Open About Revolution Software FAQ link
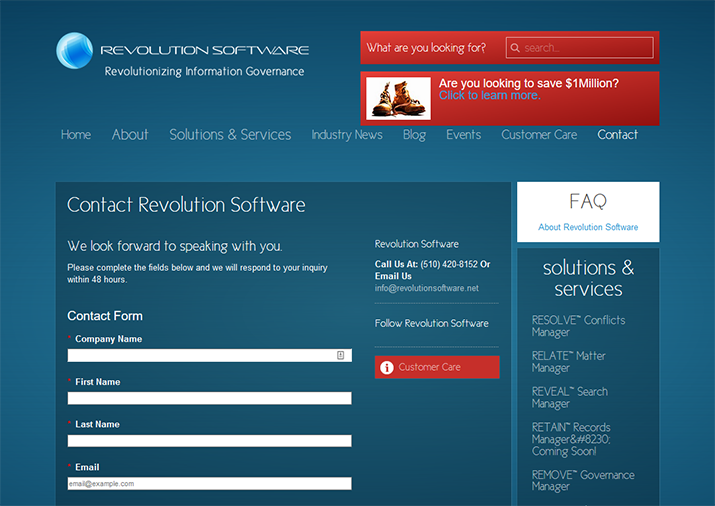Screen dimensions: 715x506 588,227
